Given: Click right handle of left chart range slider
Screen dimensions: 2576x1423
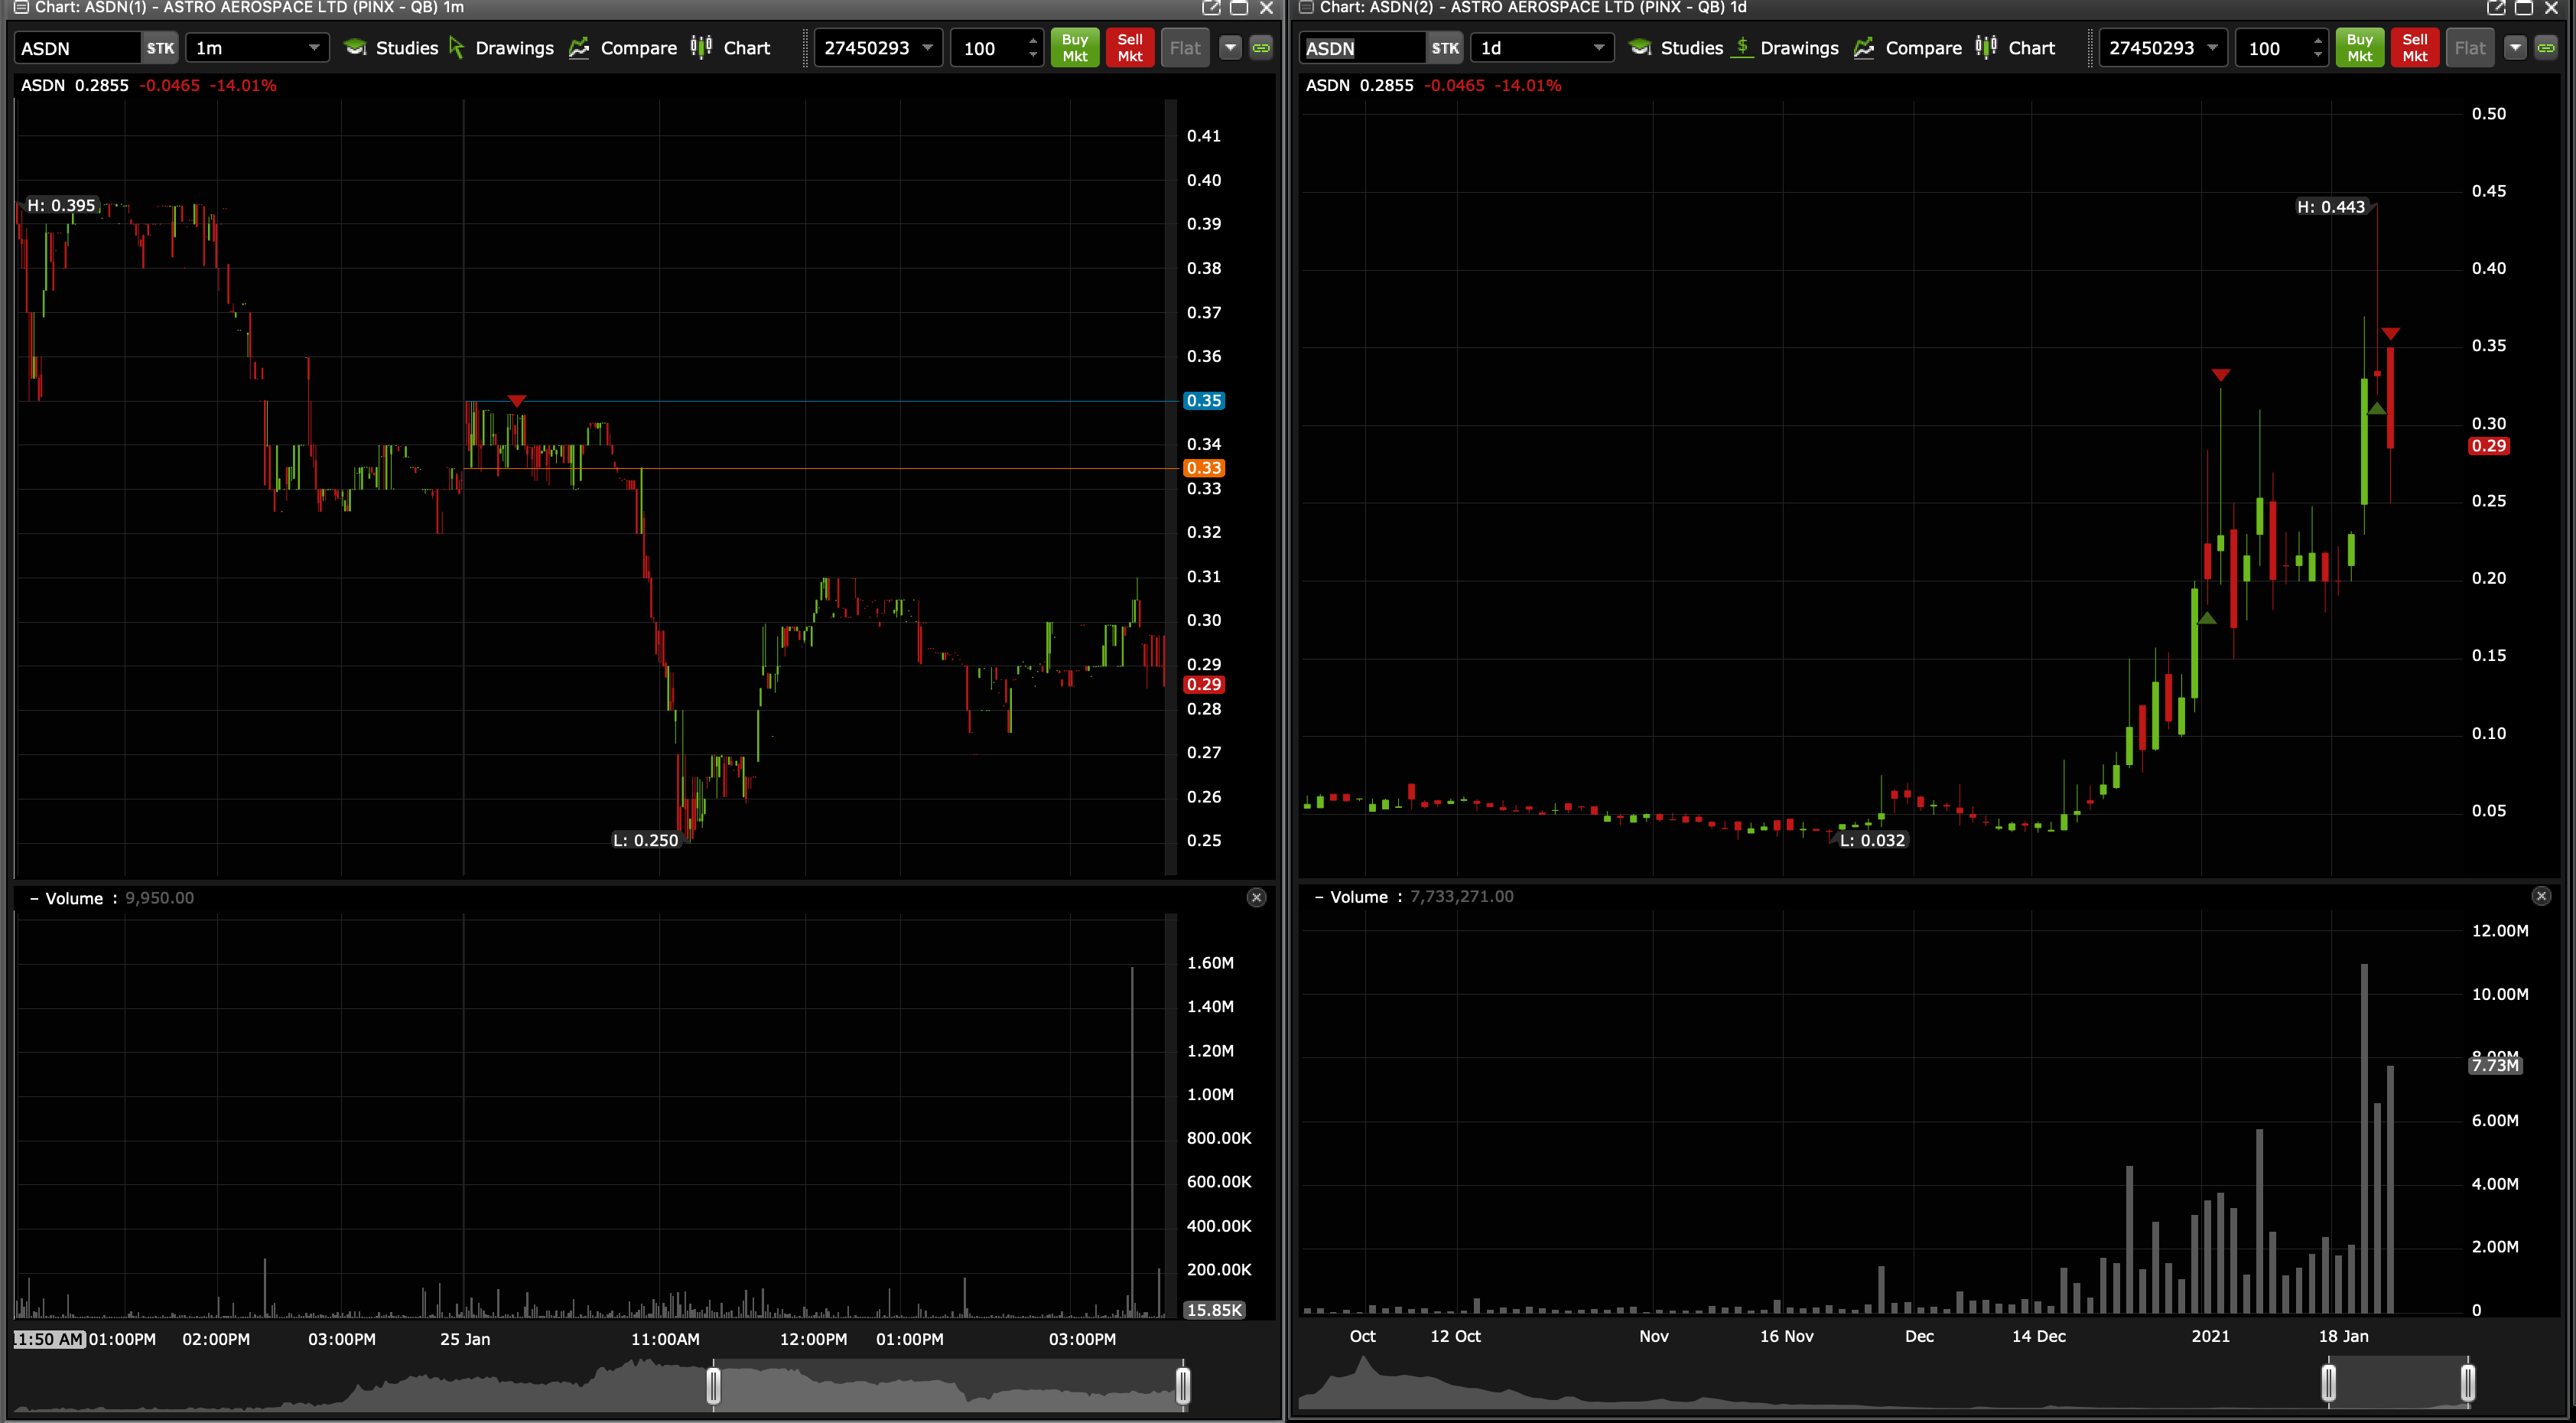Looking at the screenshot, I should tap(1183, 1386).
